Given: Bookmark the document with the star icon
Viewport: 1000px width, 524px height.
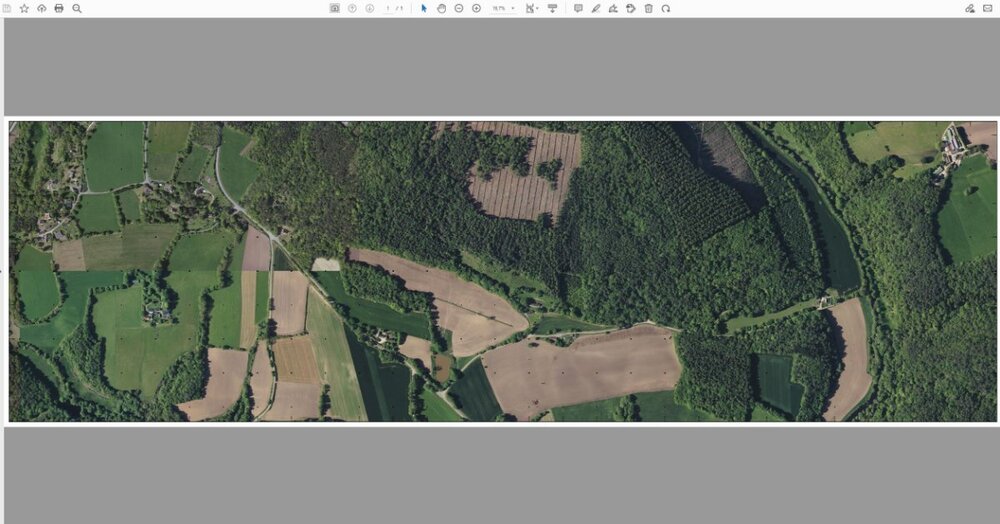Looking at the screenshot, I should [24, 8].
